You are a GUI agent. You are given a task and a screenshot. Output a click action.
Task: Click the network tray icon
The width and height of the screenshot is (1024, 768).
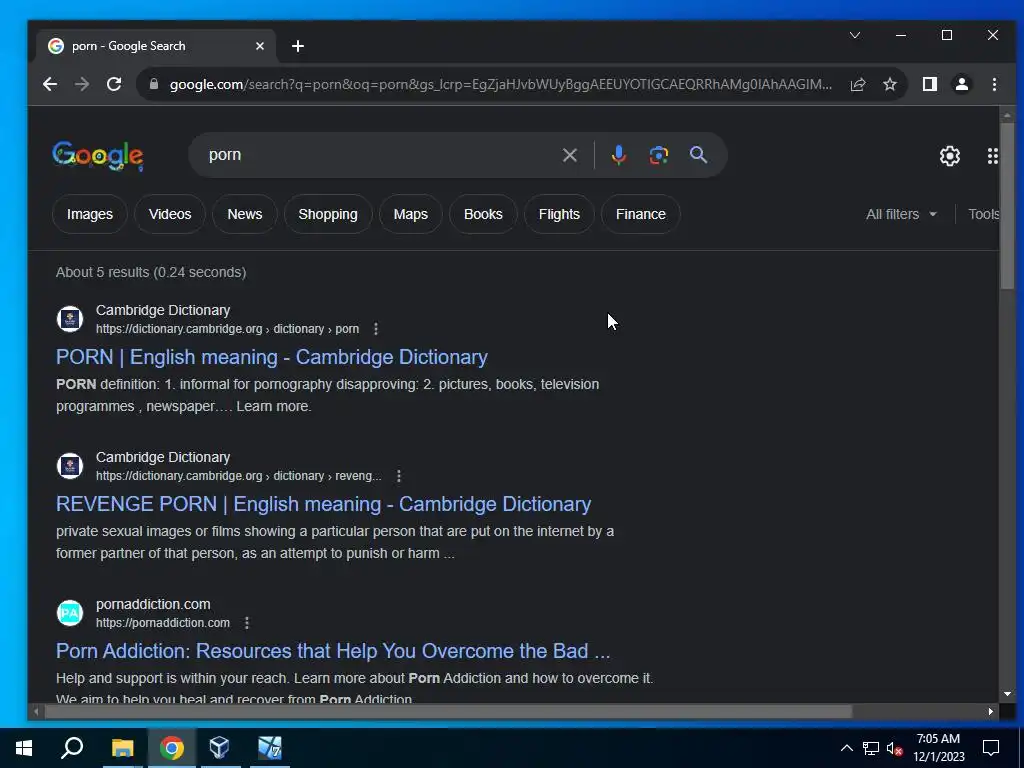tap(871, 748)
